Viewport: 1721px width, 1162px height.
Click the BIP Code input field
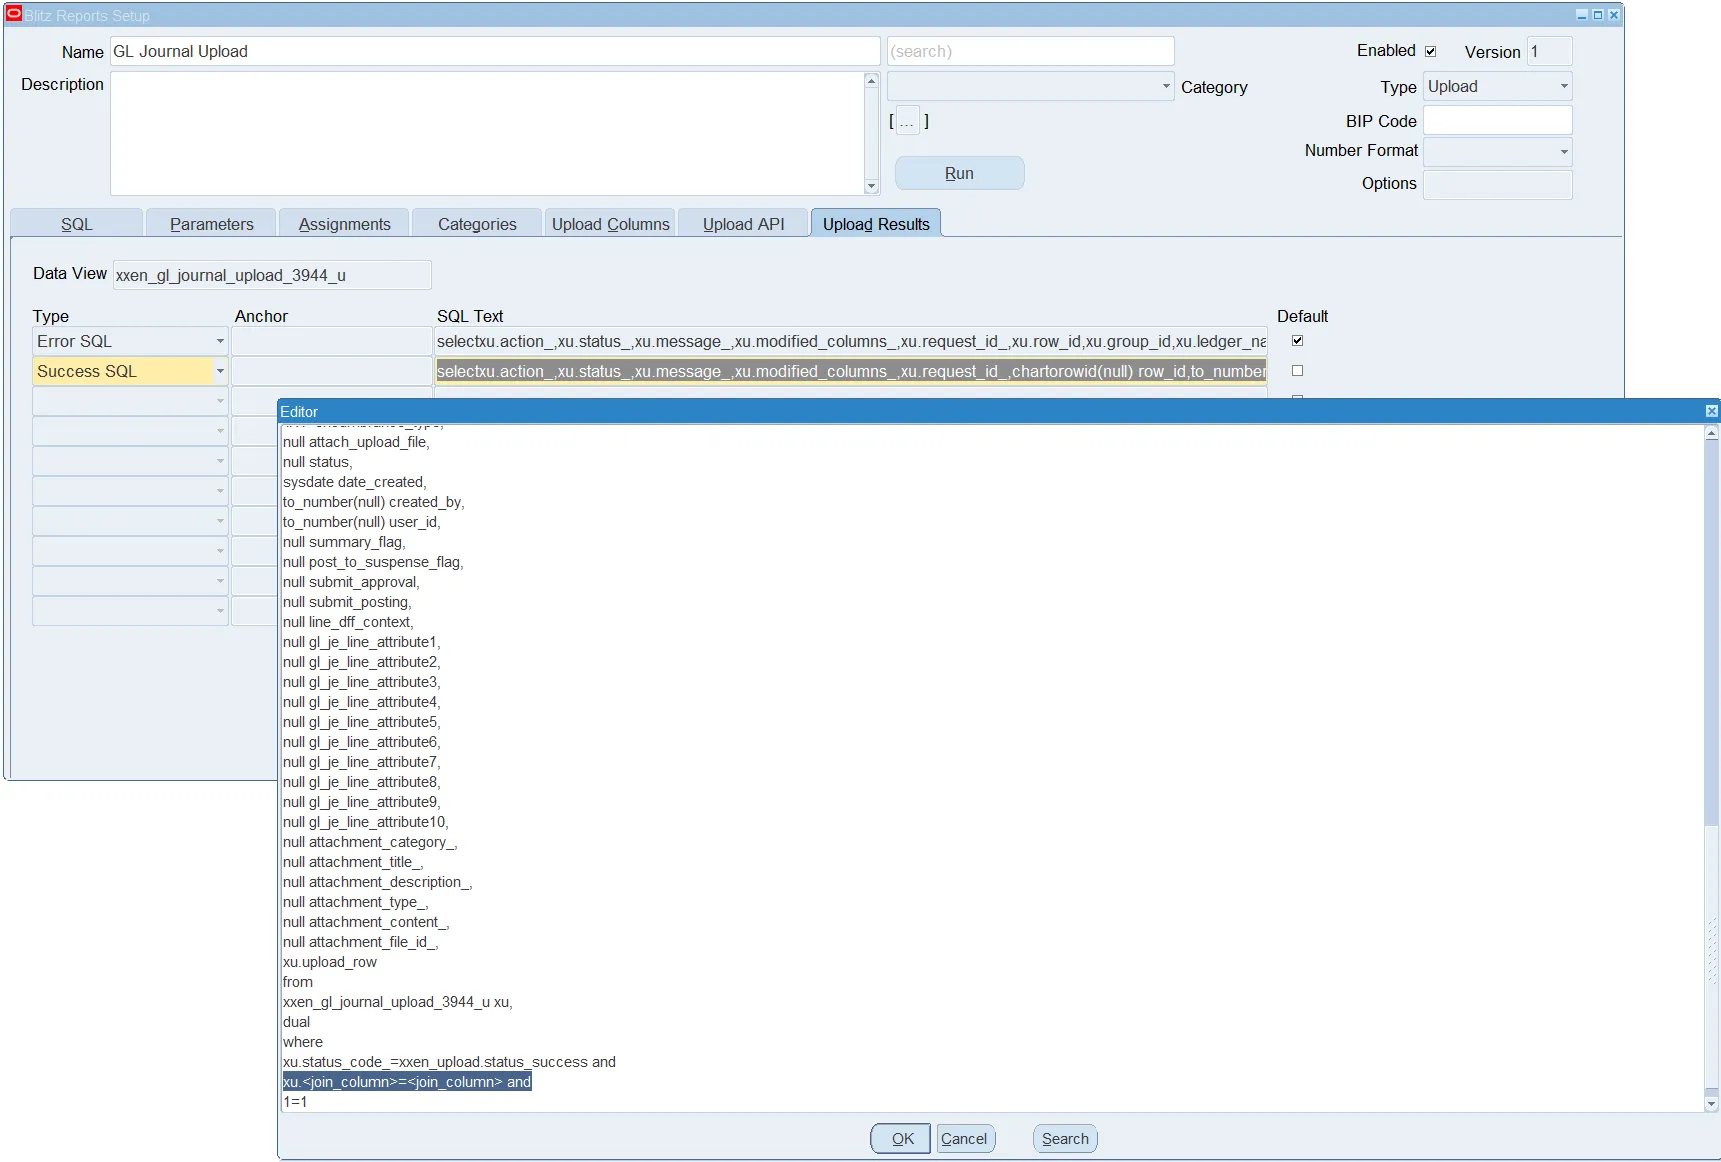click(1497, 120)
